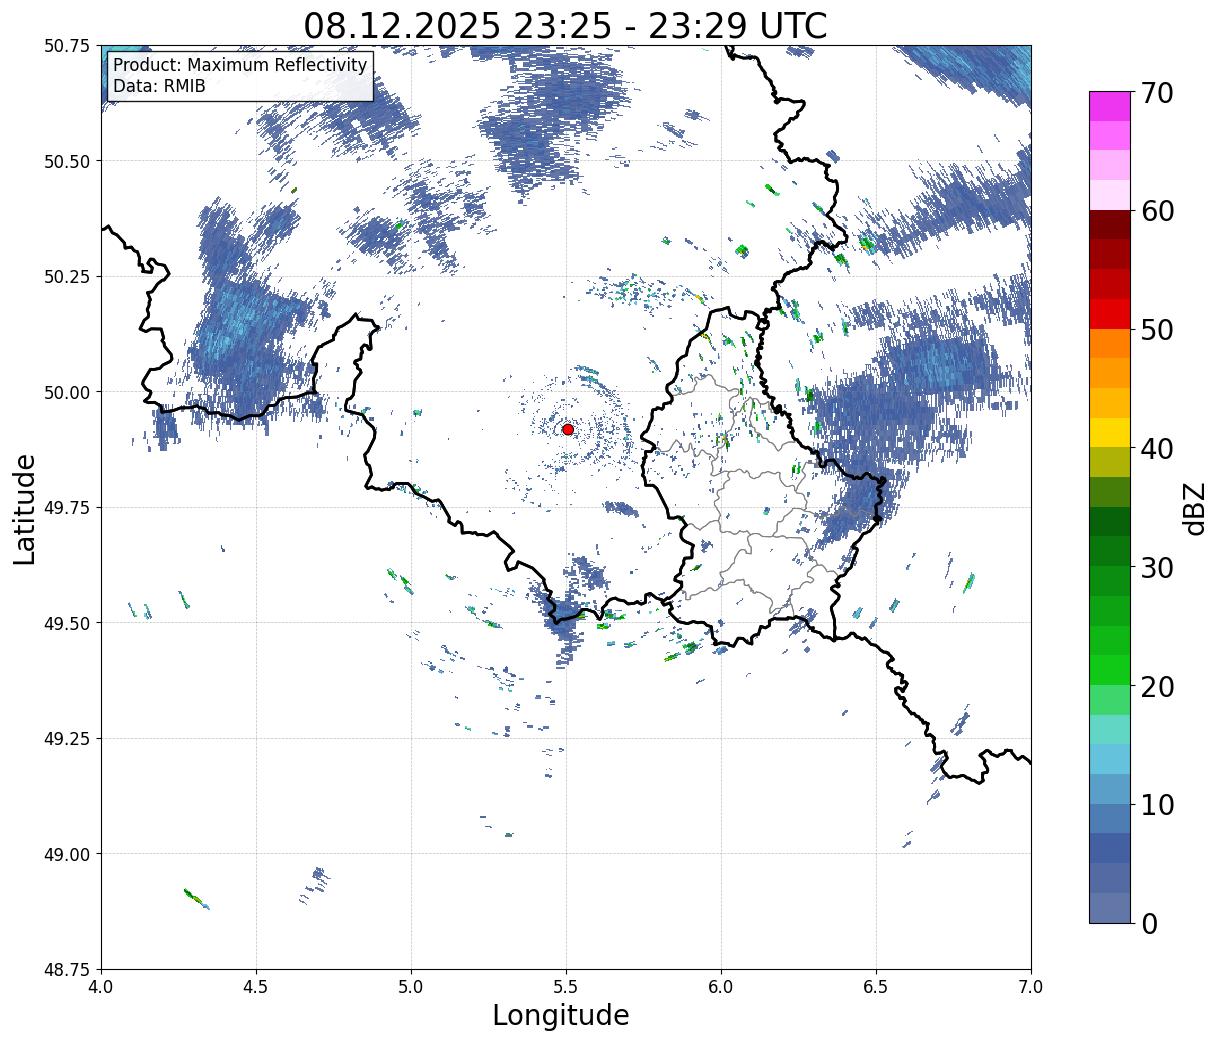Click the latitude tick label 49.75
The width and height of the screenshot is (1219, 1040).
[x=66, y=508]
